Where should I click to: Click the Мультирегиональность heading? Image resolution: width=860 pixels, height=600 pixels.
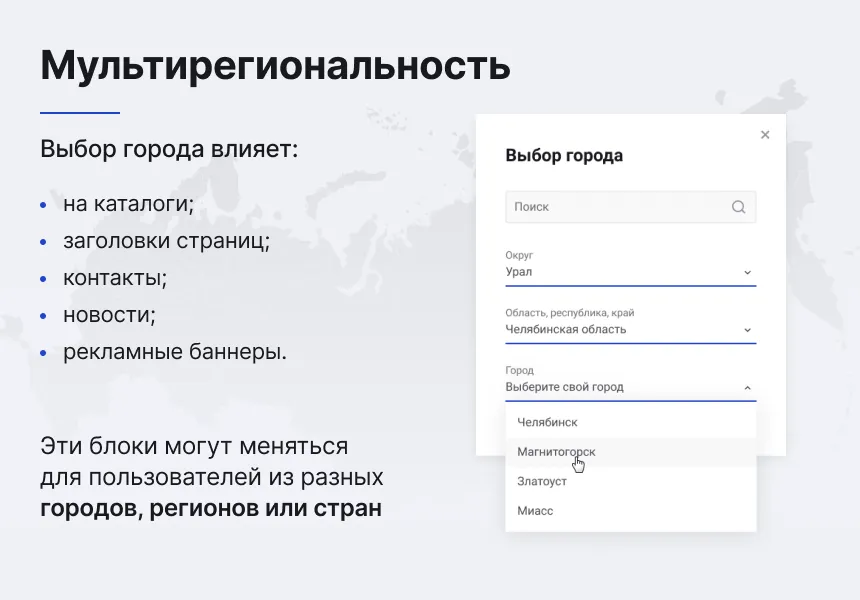[274, 66]
